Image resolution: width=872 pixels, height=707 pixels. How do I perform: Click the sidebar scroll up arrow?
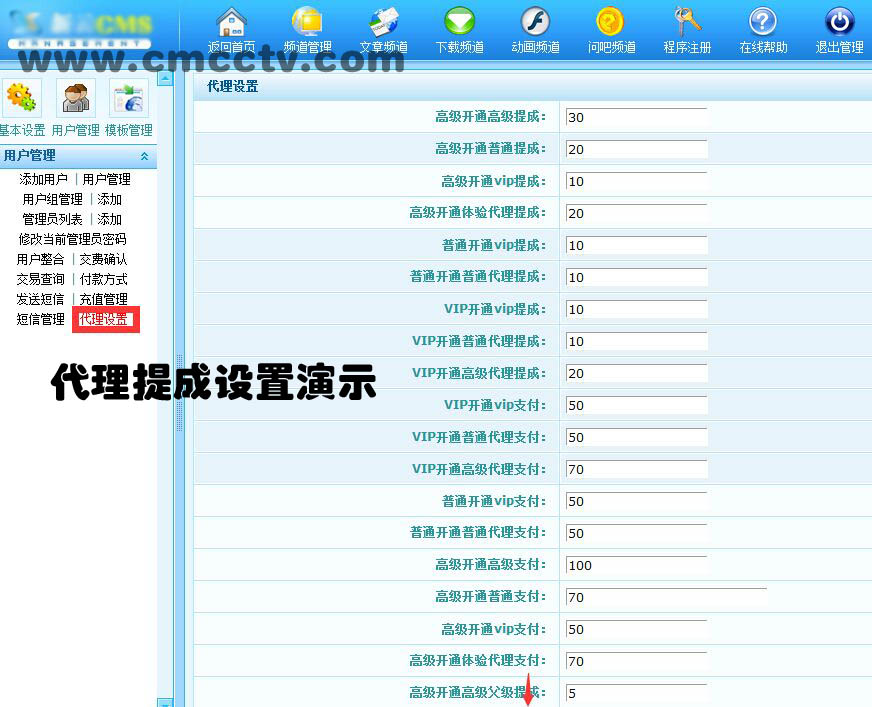click(x=165, y=78)
